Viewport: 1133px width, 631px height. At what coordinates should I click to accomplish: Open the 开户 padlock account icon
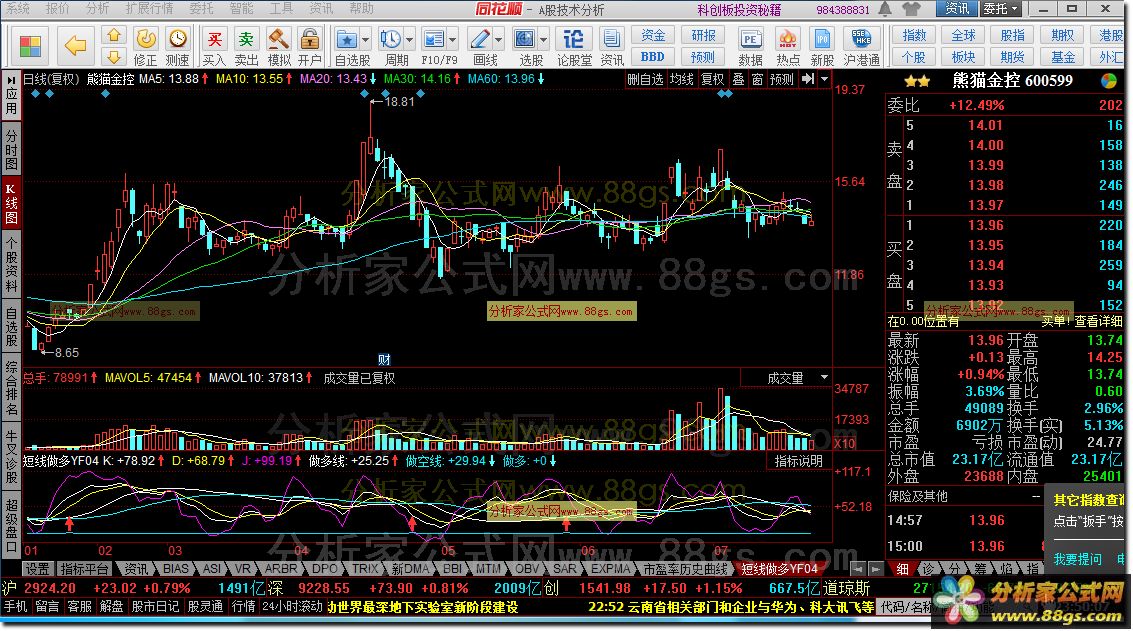click(309, 46)
